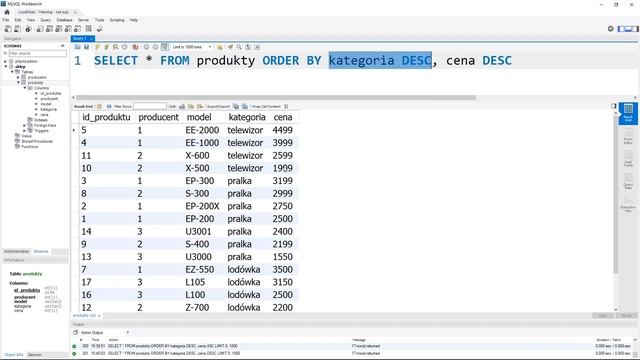The image size is (640, 360).
Task: Switch to the Administration tab in Navigator
Action: pos(17,251)
